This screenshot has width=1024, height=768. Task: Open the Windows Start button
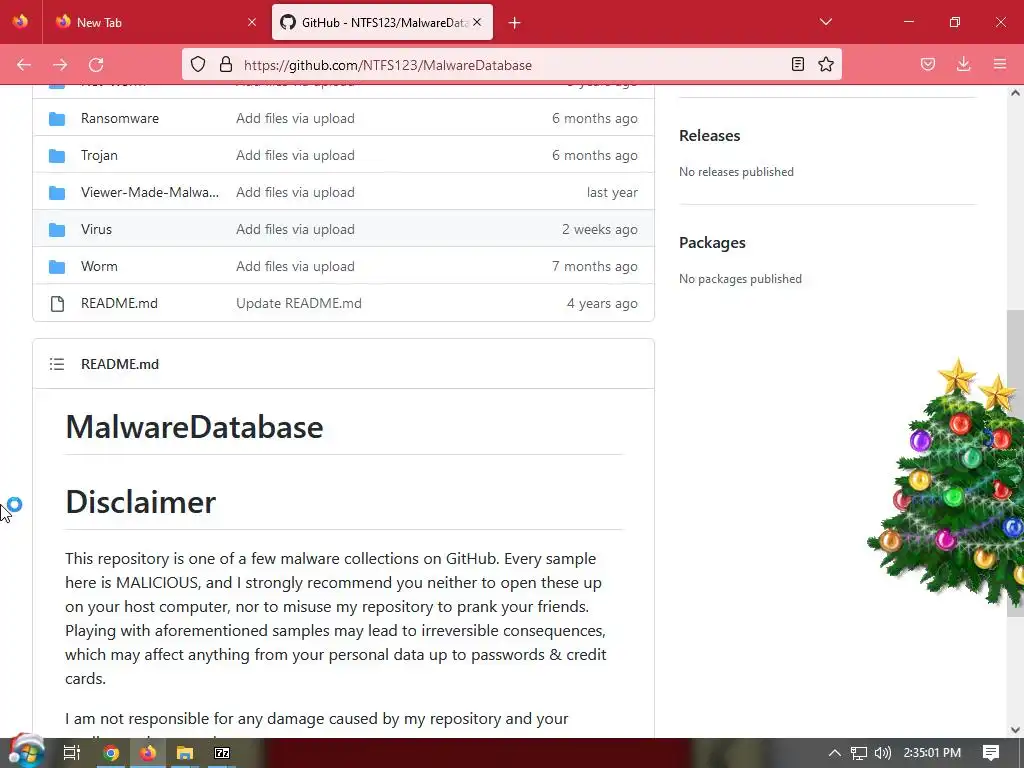(x=26, y=752)
